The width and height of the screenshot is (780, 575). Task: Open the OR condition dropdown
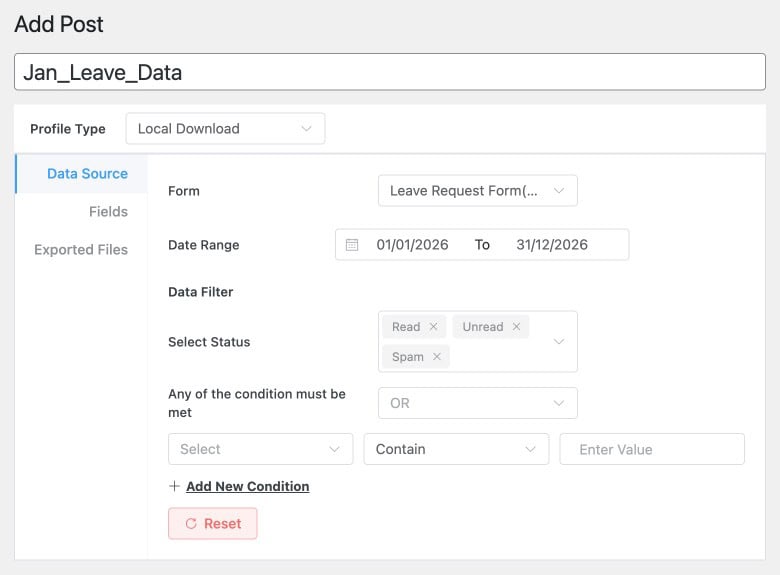[478, 403]
